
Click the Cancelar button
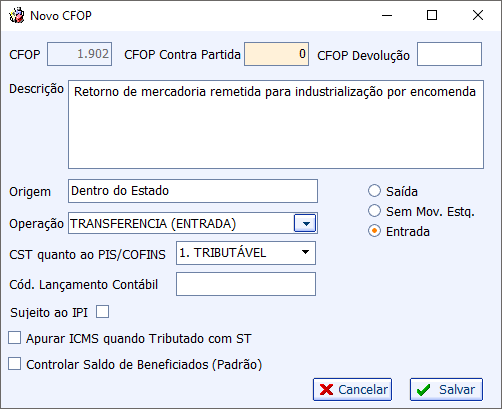tap(352, 389)
